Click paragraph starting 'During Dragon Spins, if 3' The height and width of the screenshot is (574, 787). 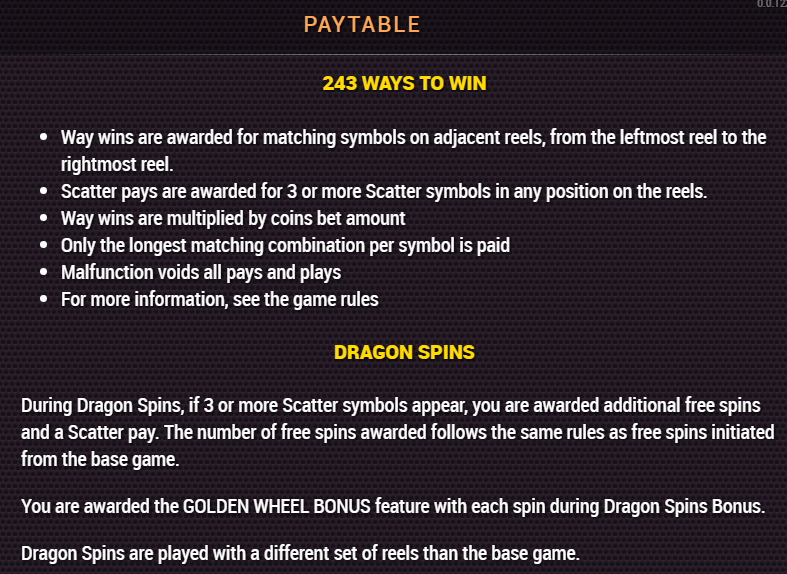tap(398, 433)
